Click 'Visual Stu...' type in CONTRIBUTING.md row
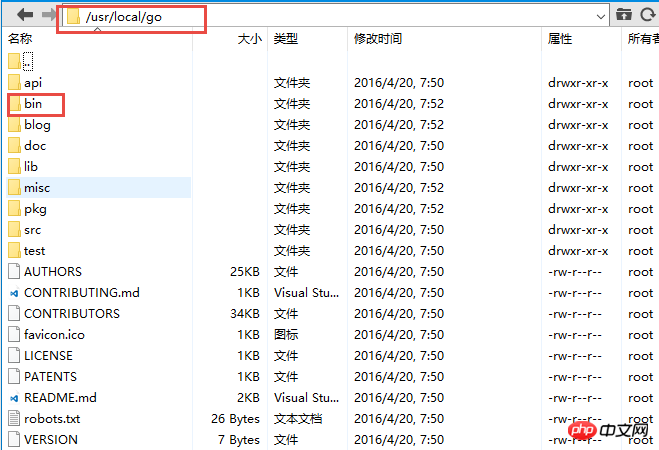Viewport: 659px width, 450px height. 306,293
